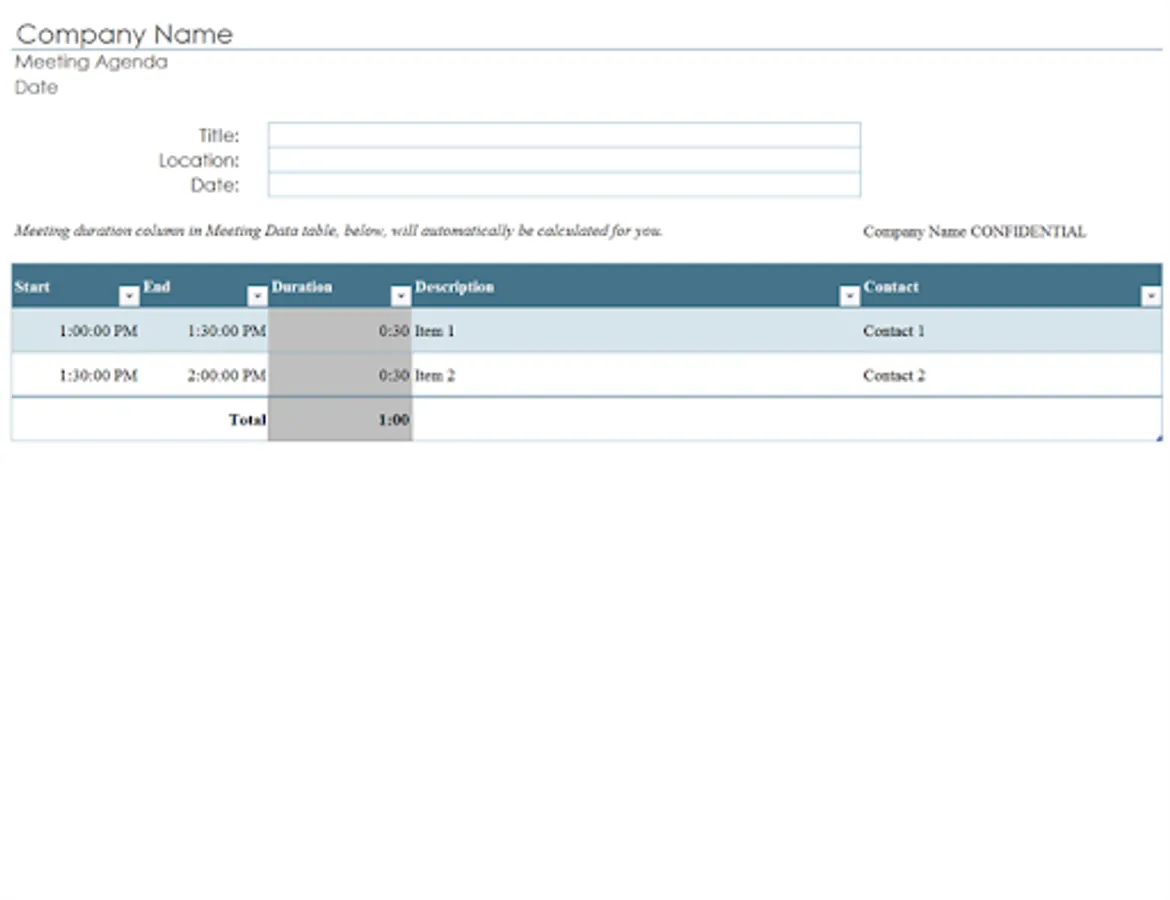Select the 1:00 total duration cell
The image size is (1170, 900).
click(x=340, y=419)
